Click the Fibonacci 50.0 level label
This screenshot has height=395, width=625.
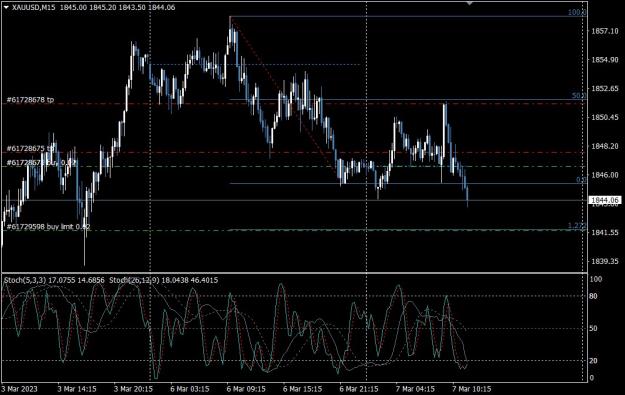click(579, 96)
